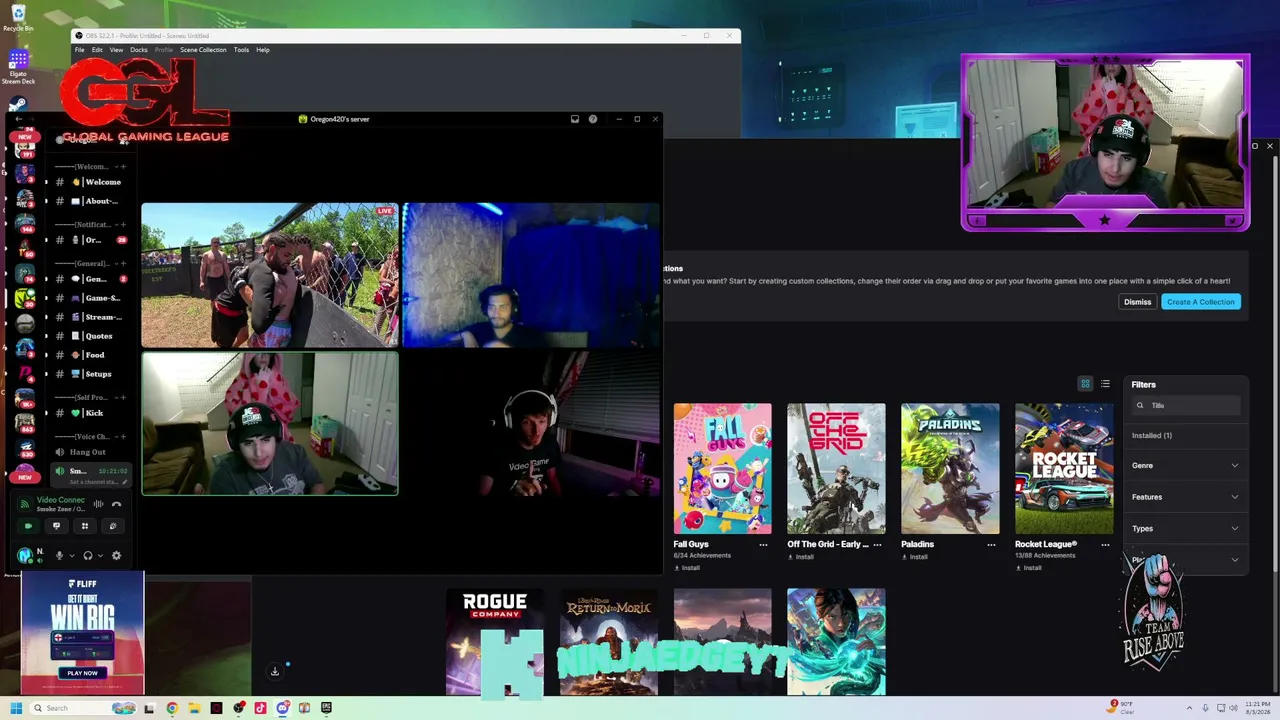Expand microphone input options arrow
The width and height of the screenshot is (1280, 720).
(72, 555)
